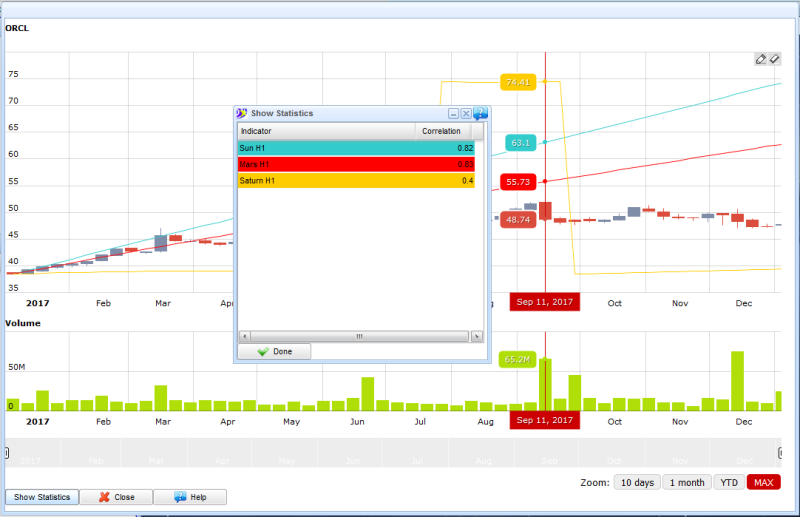Click the statistics table's right scroll arrow
Viewport: 800px width, 517px height.
477,337
